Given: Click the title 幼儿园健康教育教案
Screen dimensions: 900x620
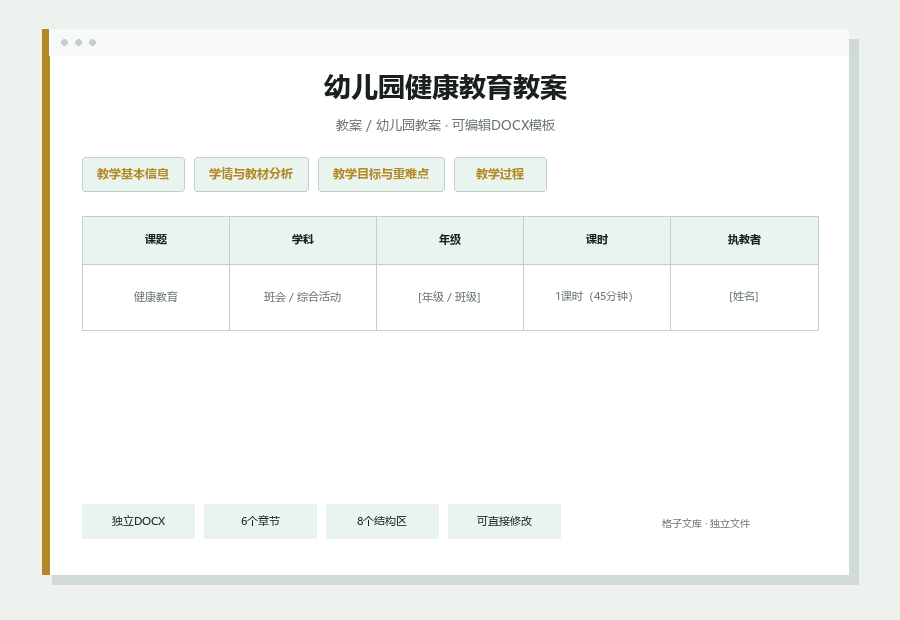Looking at the screenshot, I should click(445, 88).
